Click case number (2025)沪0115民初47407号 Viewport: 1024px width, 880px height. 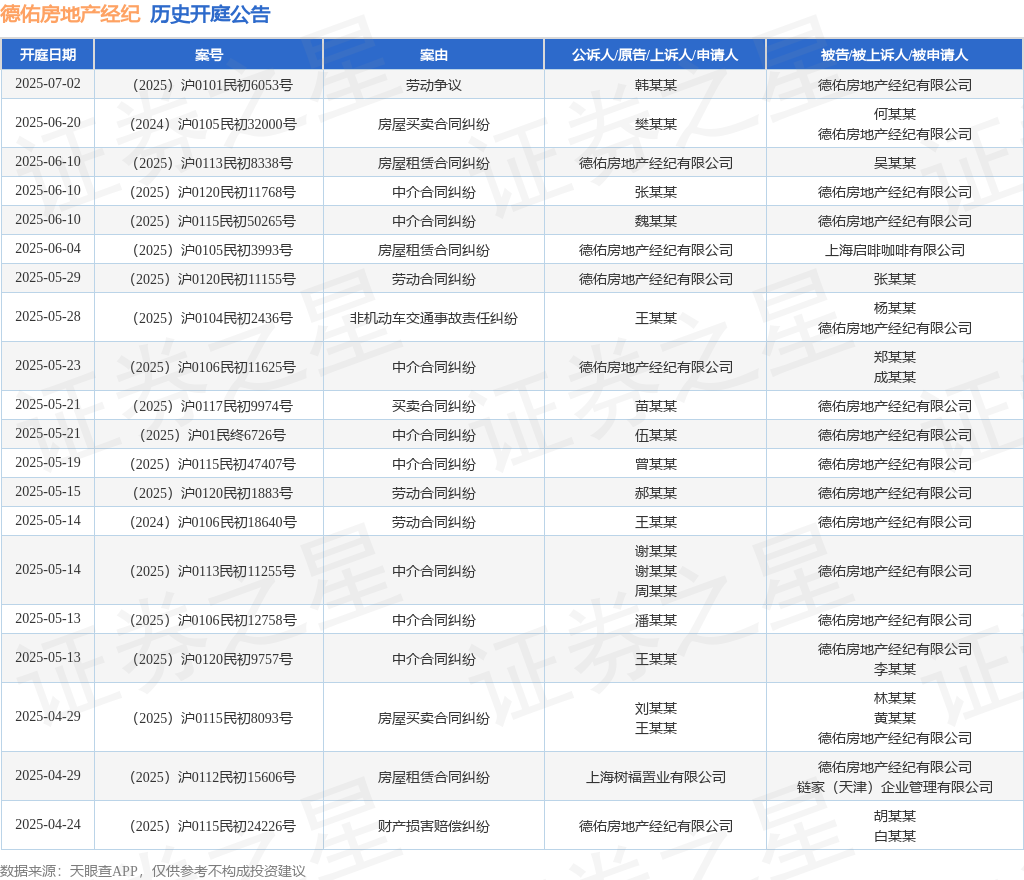pyautogui.click(x=212, y=465)
